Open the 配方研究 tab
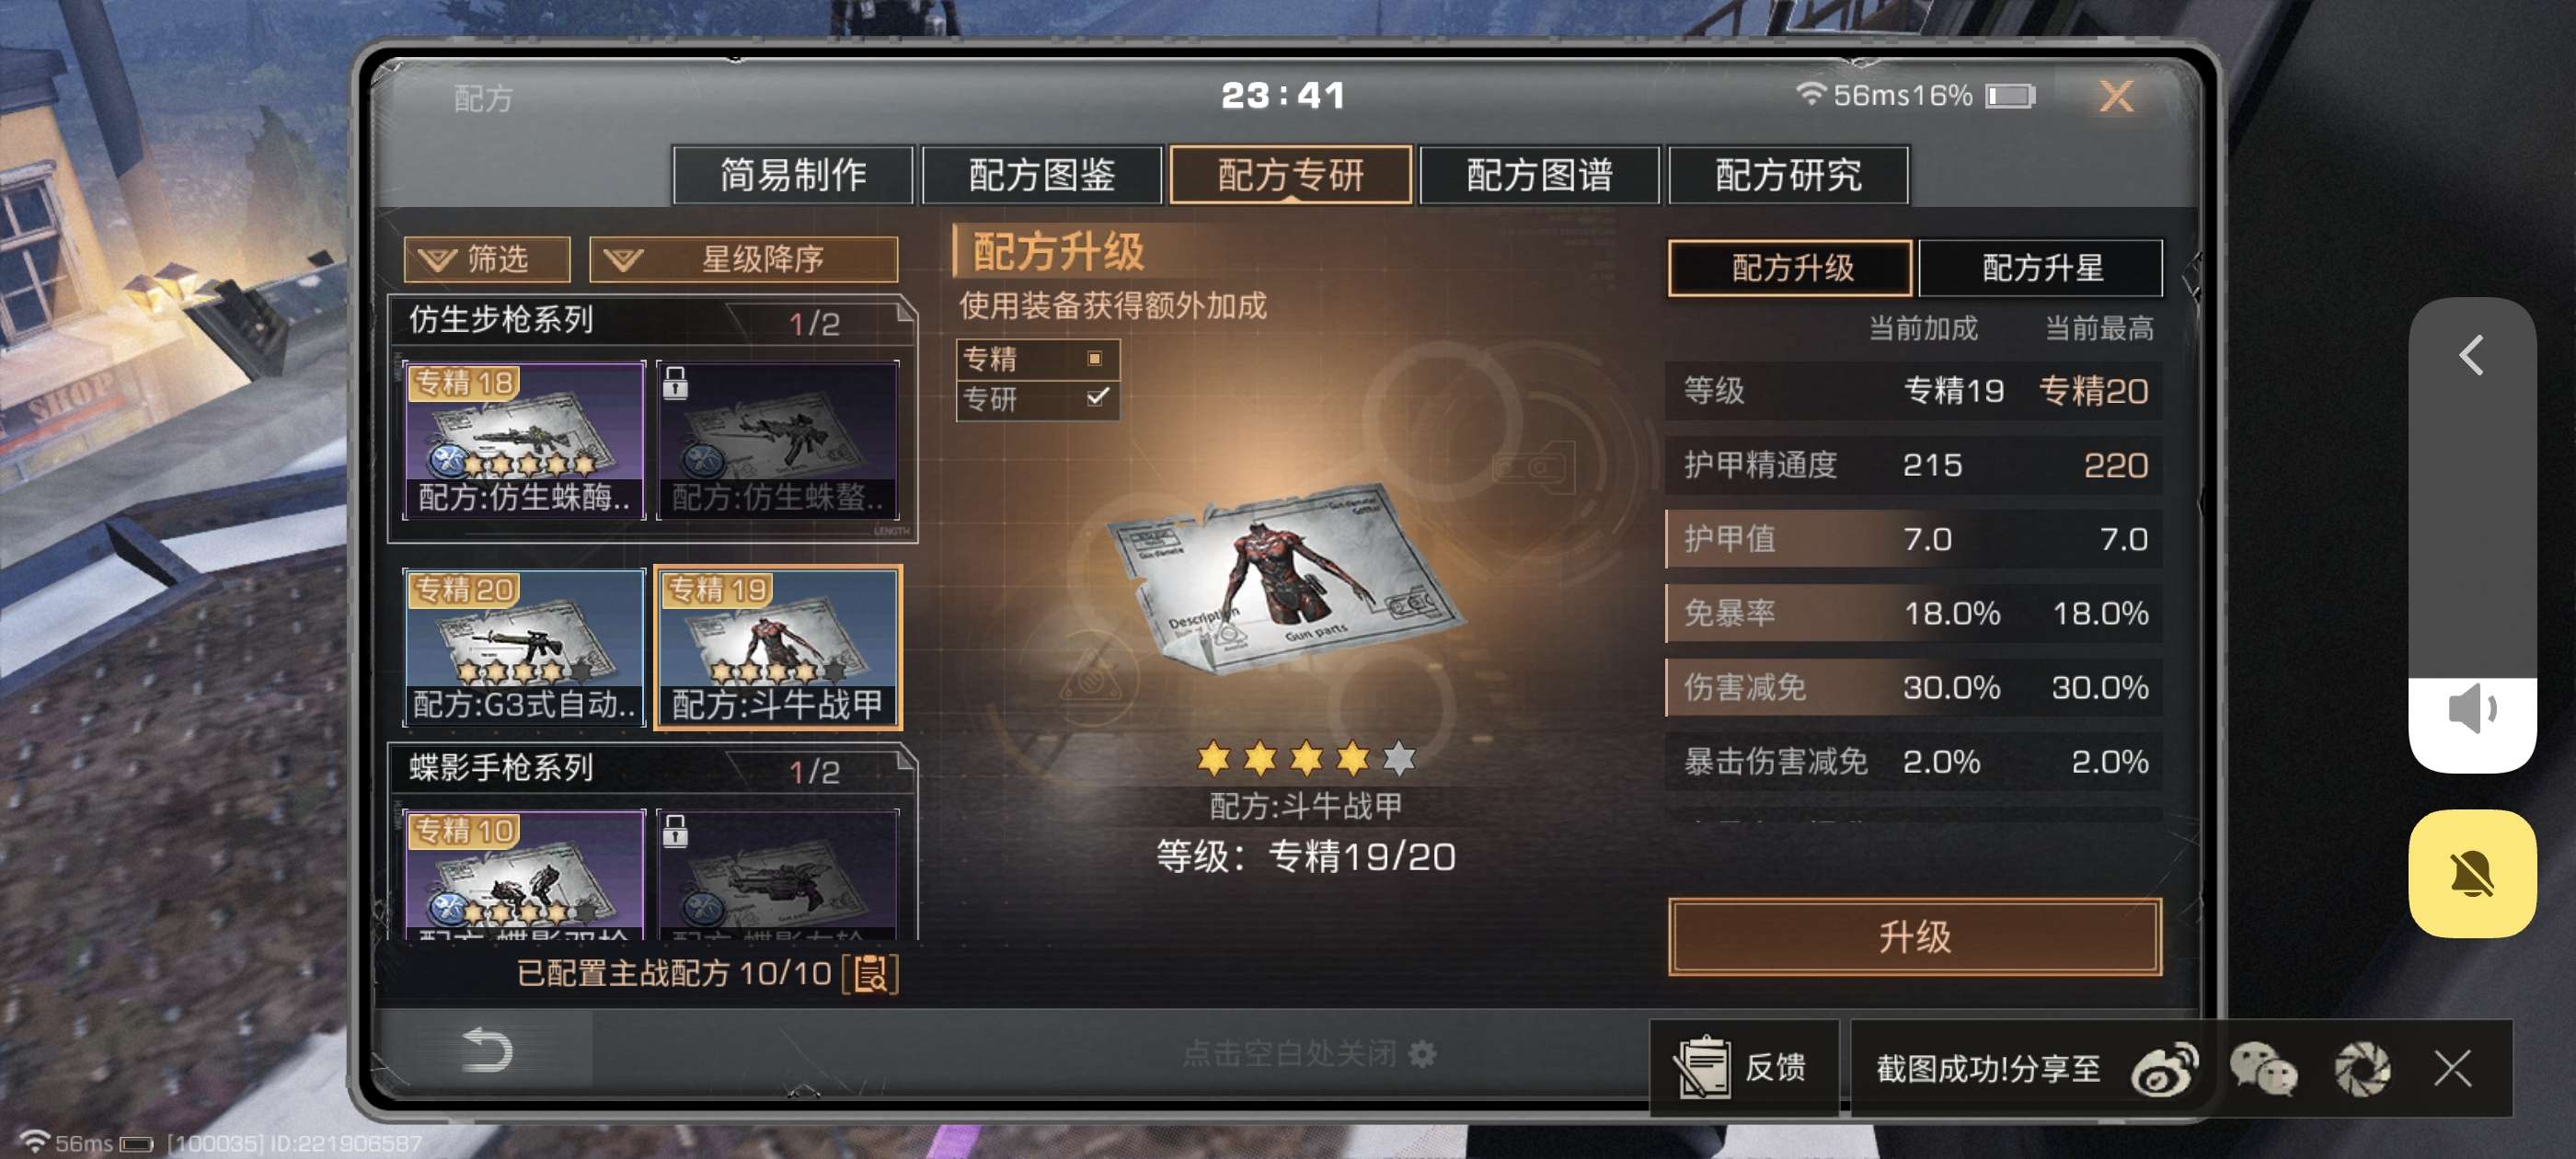2576x1159 pixels. pos(1788,175)
